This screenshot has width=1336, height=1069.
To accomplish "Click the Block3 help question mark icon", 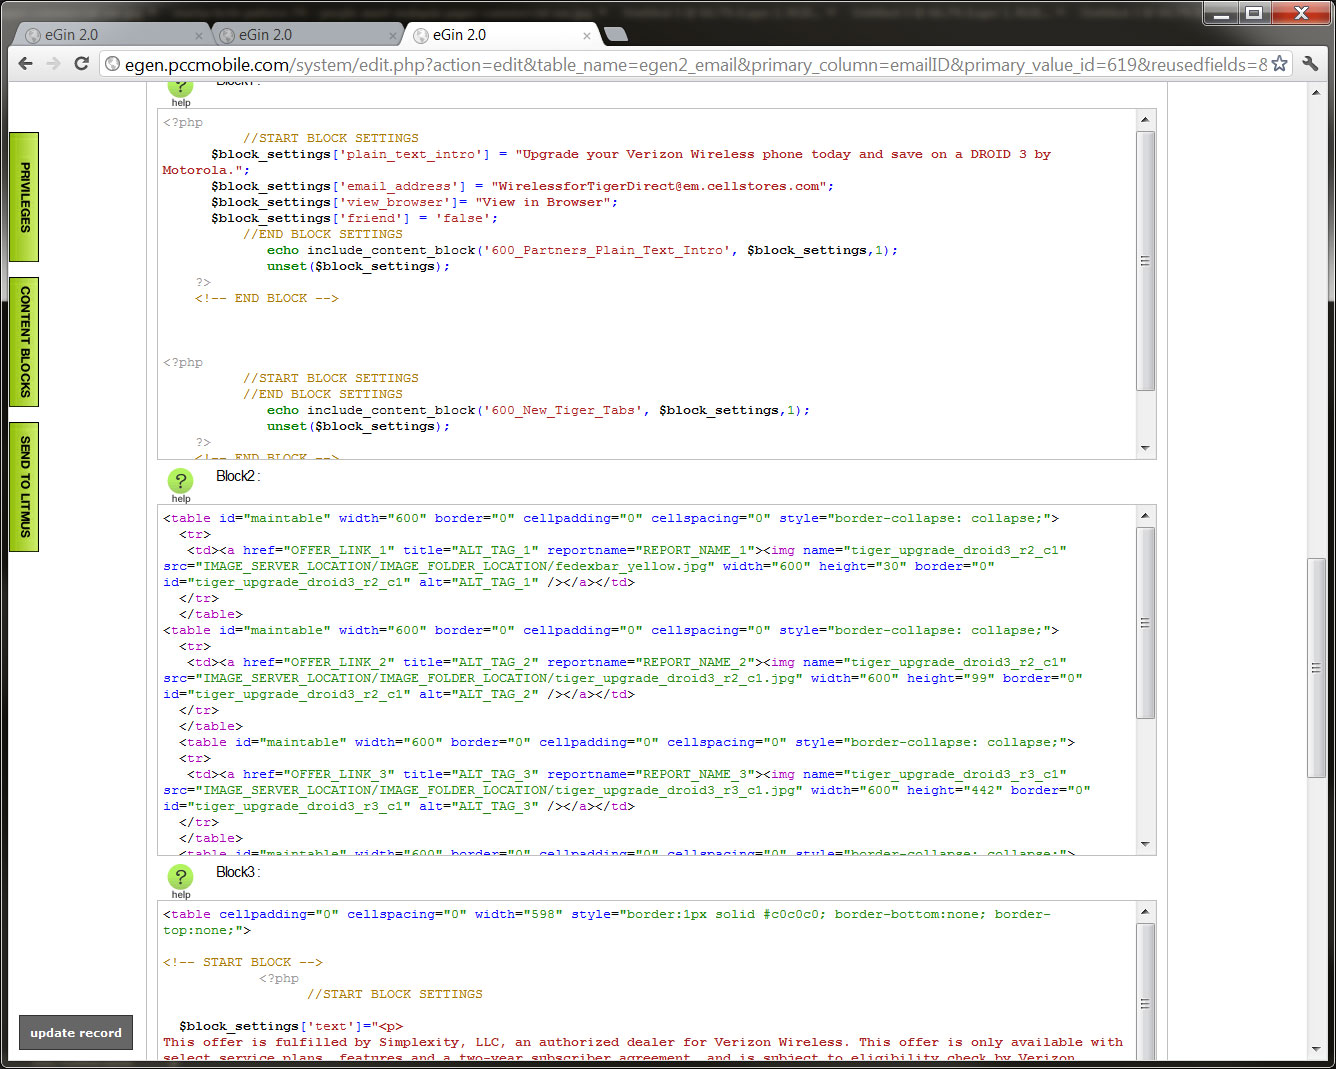I will (x=180, y=877).
